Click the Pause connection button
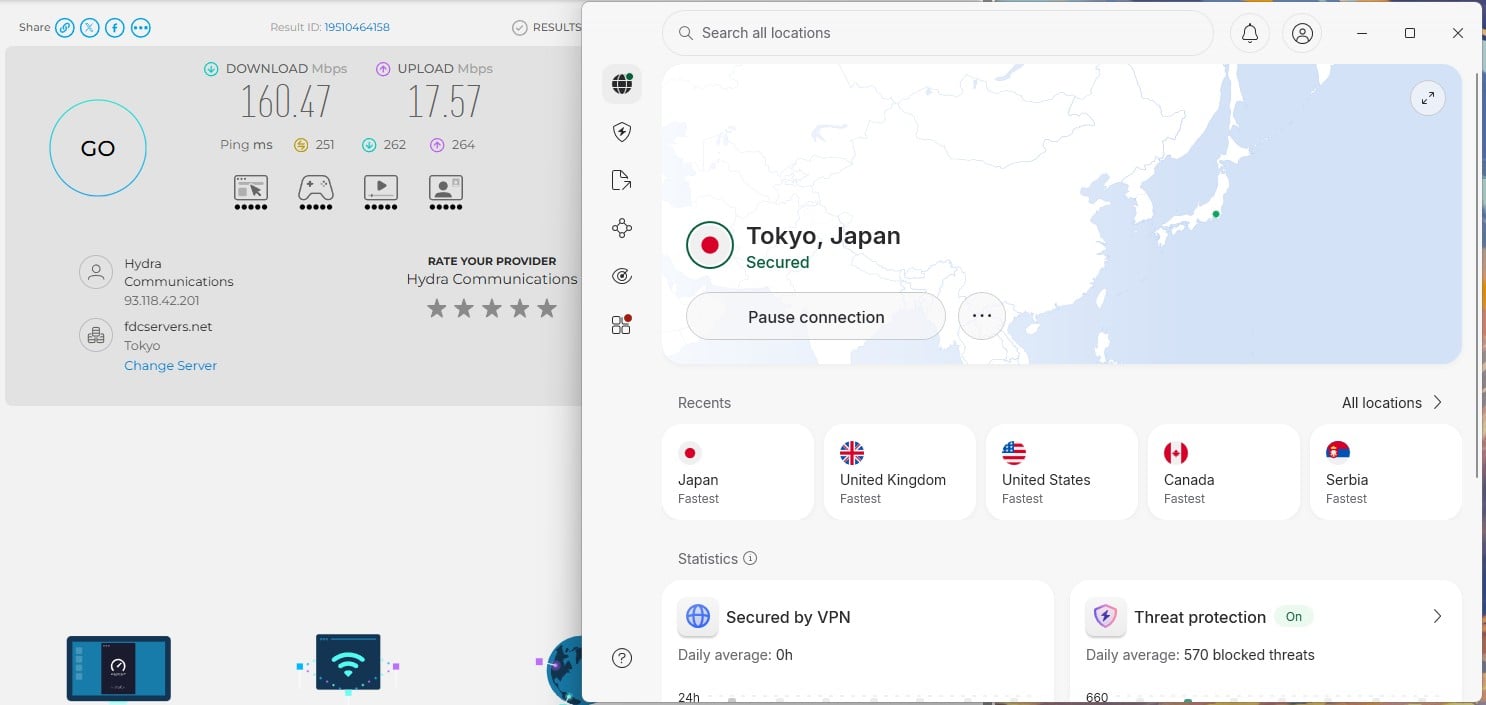The width and height of the screenshot is (1486, 705). (816, 317)
